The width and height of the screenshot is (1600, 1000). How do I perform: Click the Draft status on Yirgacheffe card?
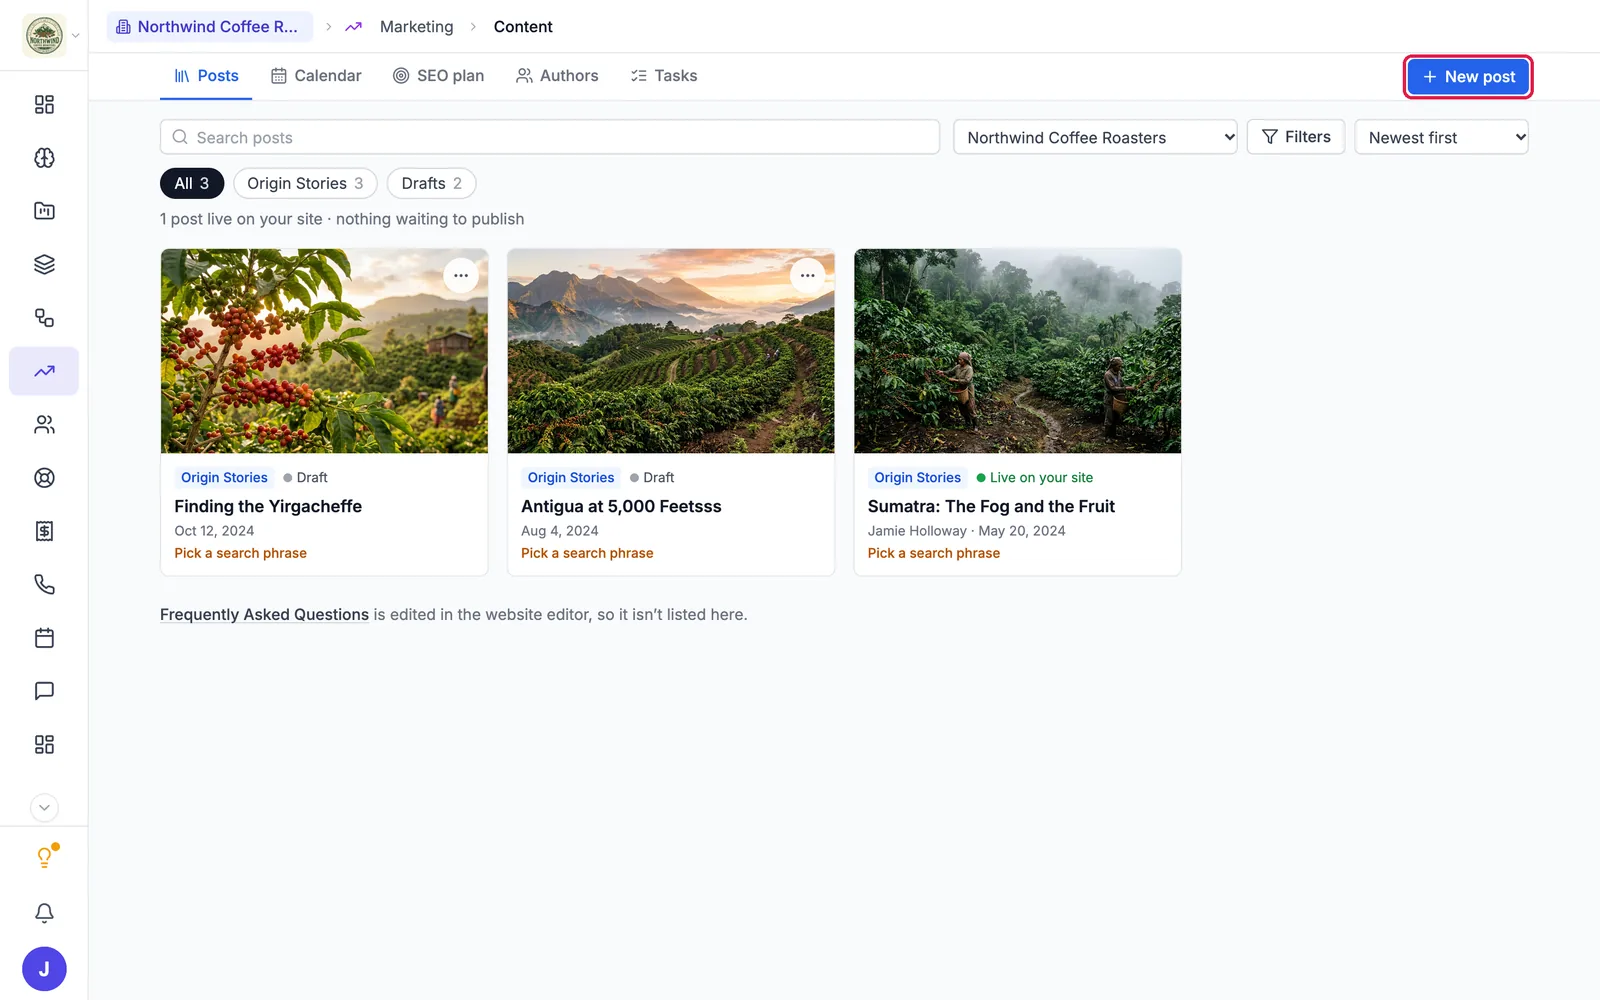tap(305, 478)
